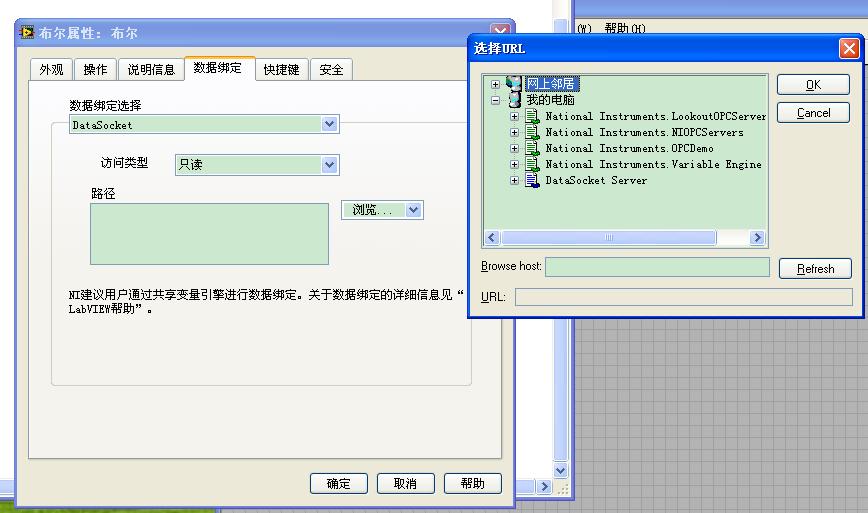Switch to the 外观 tab
The height and width of the screenshot is (513, 868).
pos(51,69)
